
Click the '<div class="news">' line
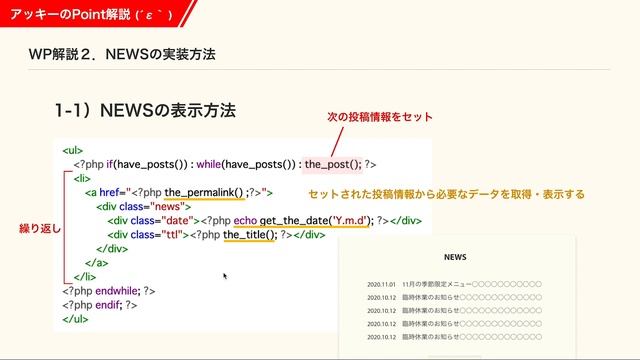(144, 207)
